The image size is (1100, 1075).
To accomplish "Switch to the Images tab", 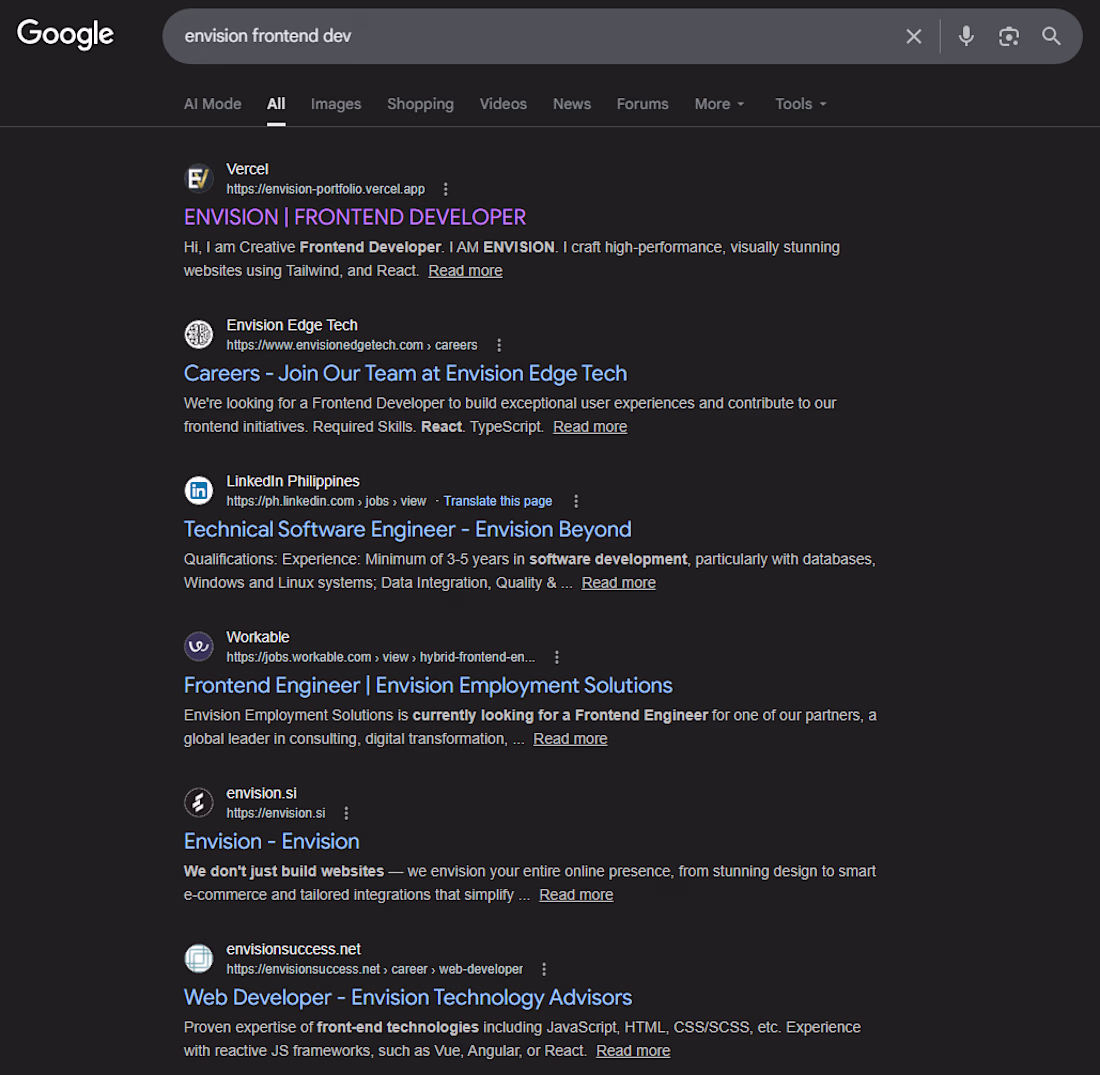I will coord(336,104).
